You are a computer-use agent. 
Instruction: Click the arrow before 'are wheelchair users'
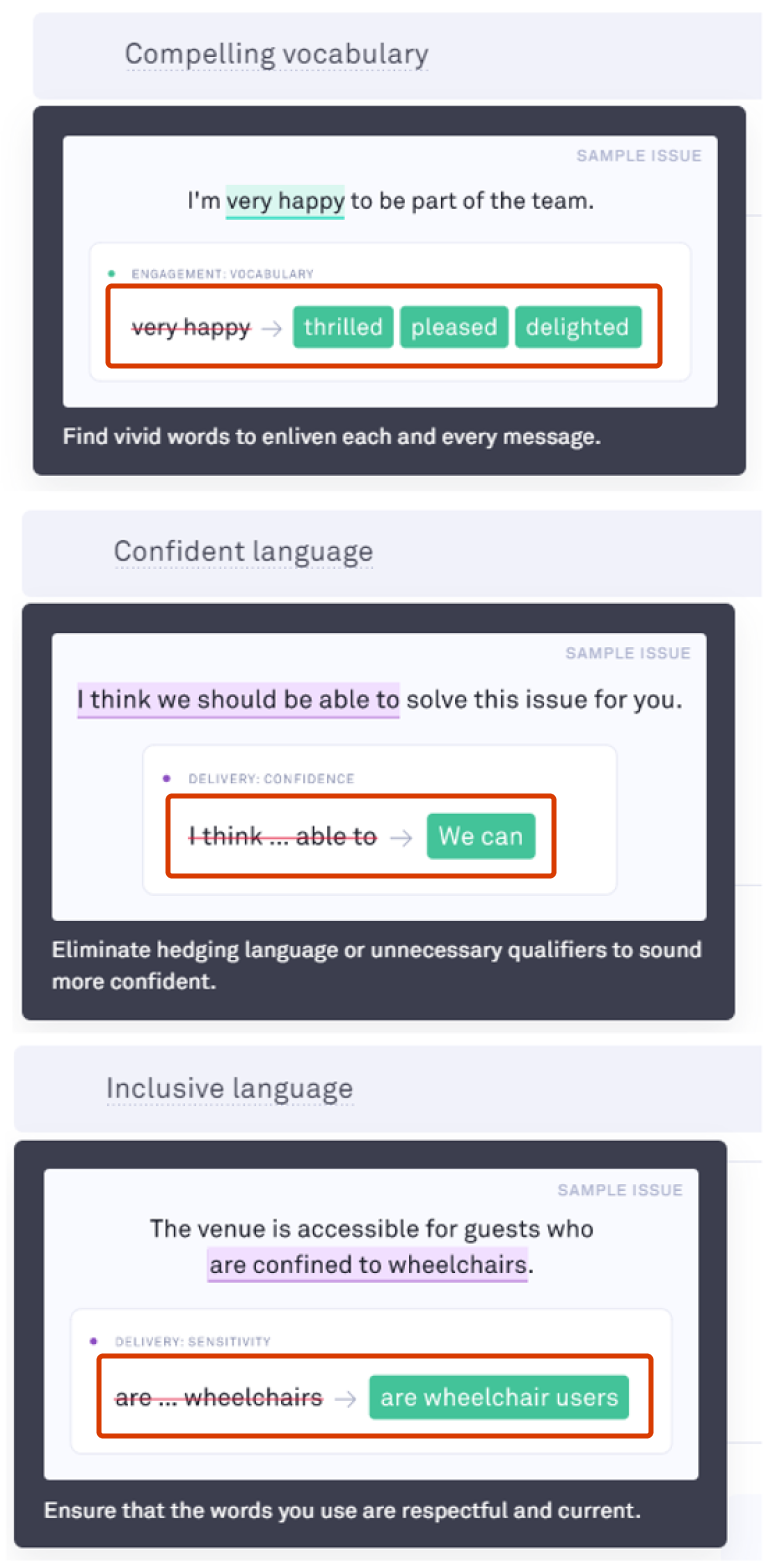coord(345,1398)
